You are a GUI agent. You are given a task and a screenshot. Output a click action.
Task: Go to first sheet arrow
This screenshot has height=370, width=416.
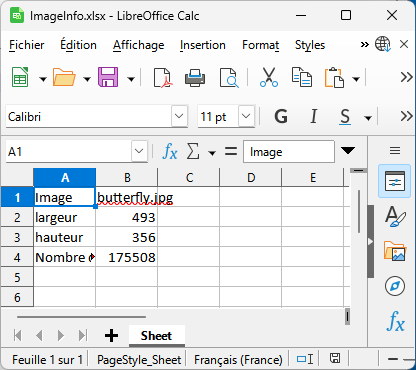pos(18,335)
